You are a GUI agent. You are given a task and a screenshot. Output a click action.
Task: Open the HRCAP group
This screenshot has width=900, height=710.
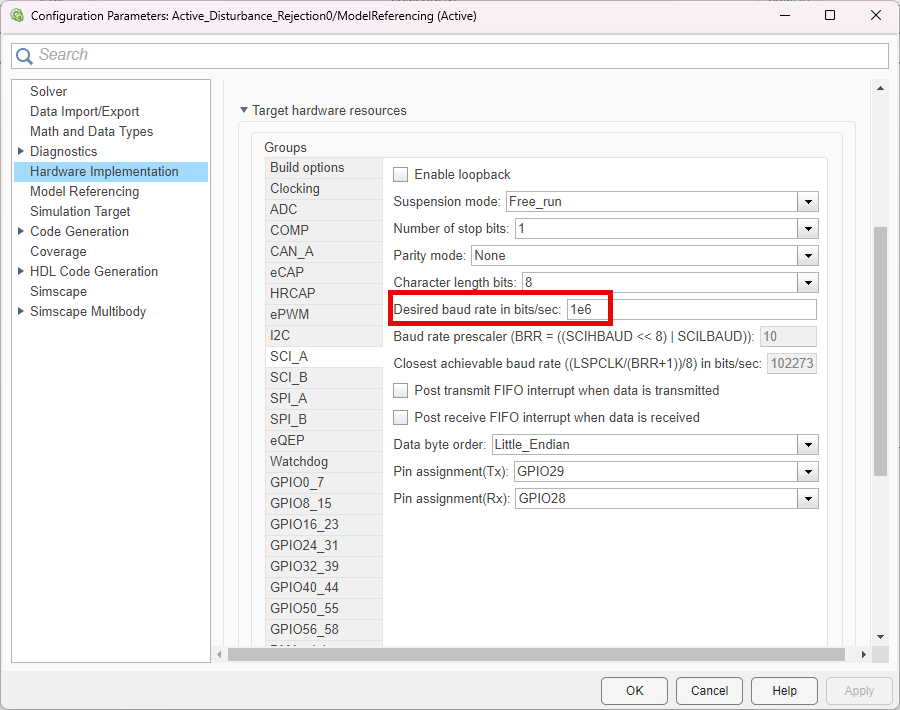324,294
